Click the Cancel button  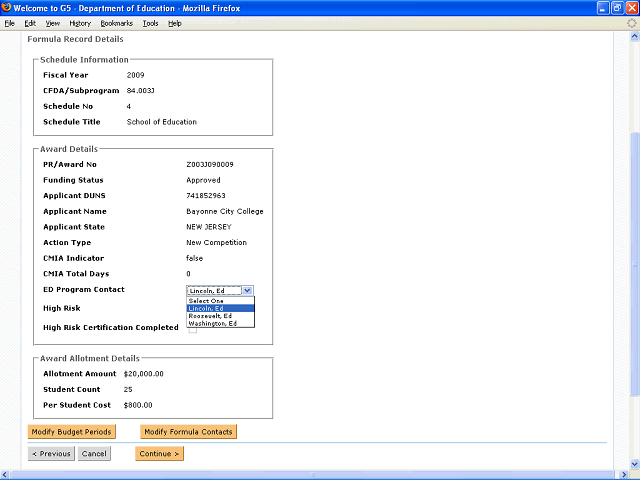[94, 453]
